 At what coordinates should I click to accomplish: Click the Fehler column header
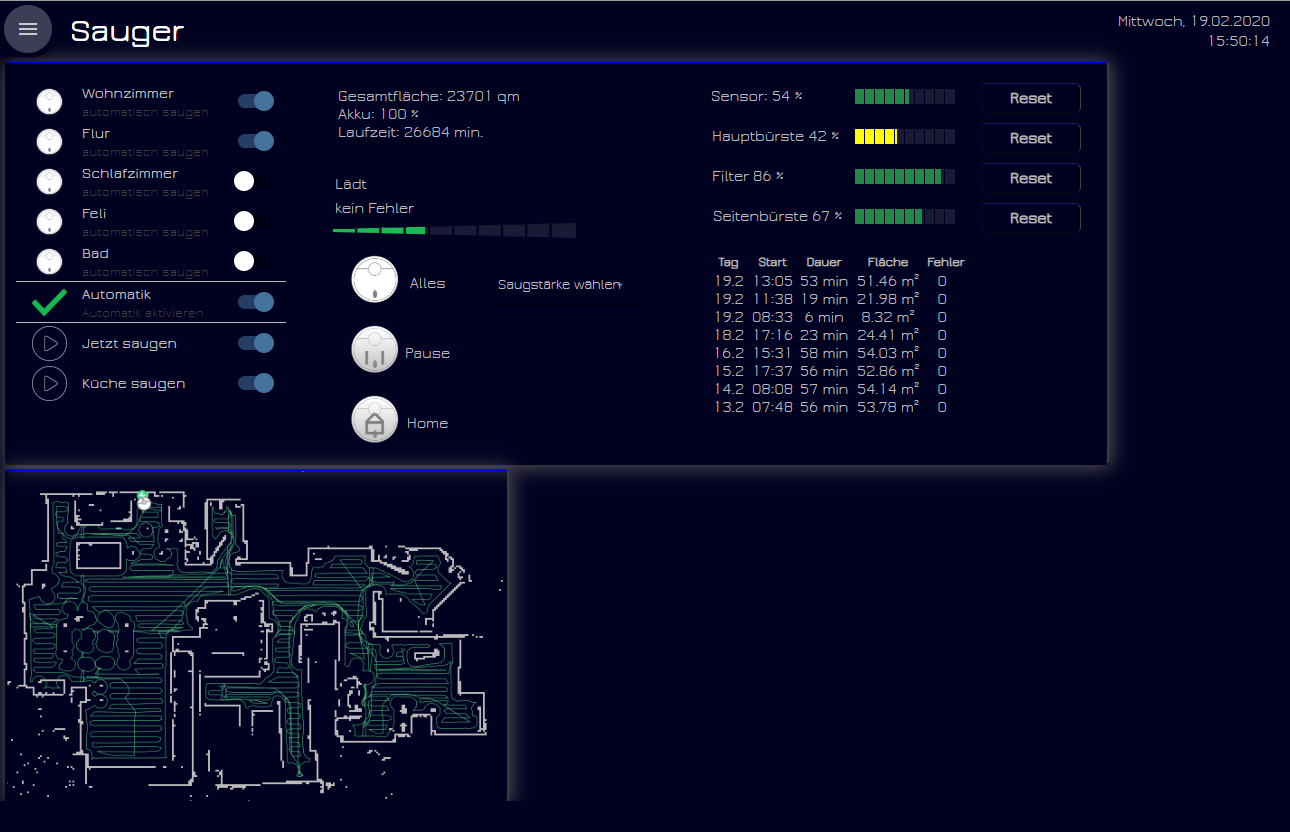945,262
